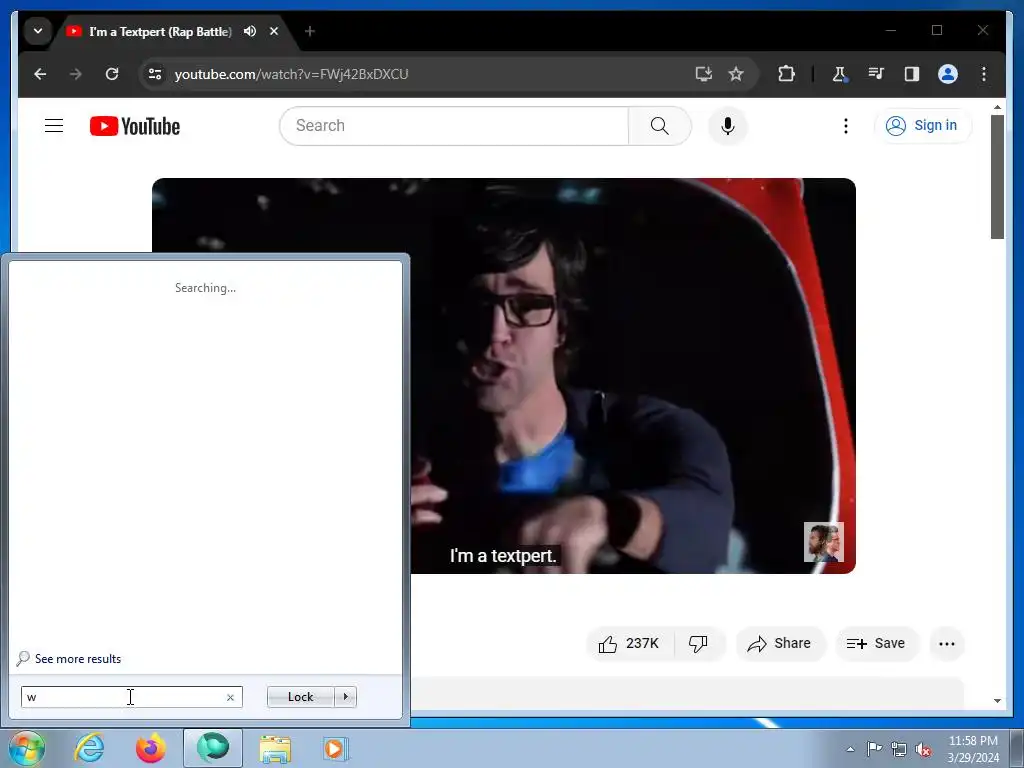Click scrollbar down arrow on the page
This screenshot has width=1024, height=768.
997,700
